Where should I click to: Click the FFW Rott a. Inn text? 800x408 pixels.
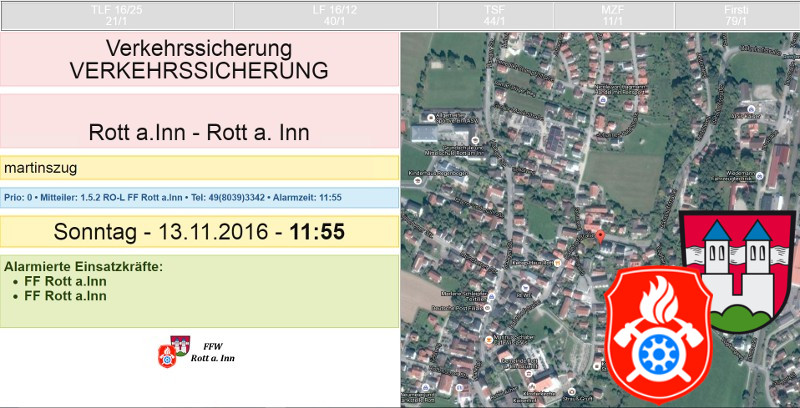(212, 352)
